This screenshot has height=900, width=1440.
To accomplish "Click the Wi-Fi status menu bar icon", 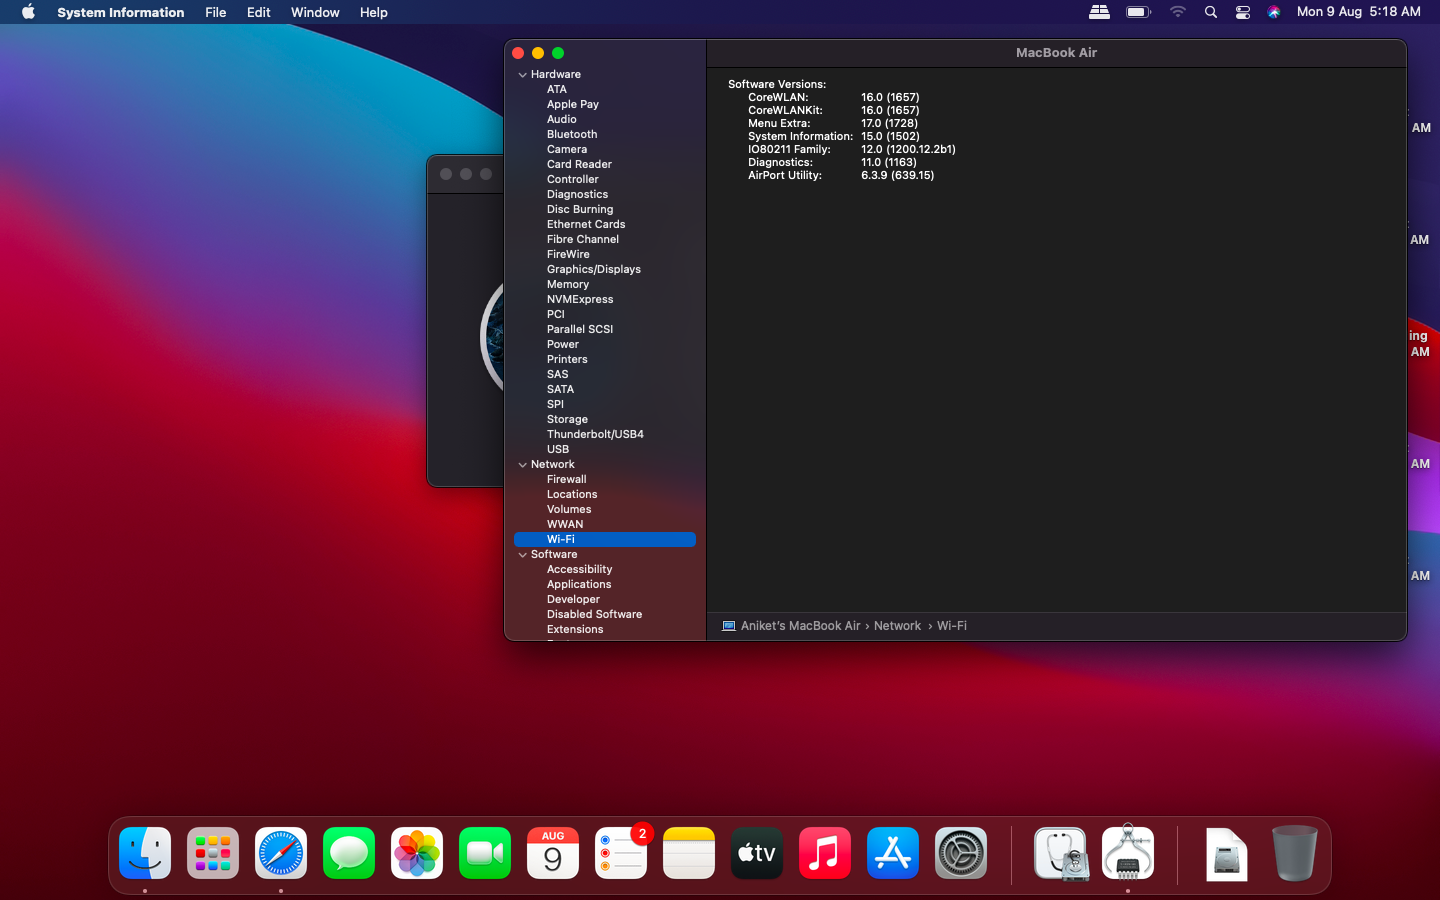I will [x=1178, y=12].
